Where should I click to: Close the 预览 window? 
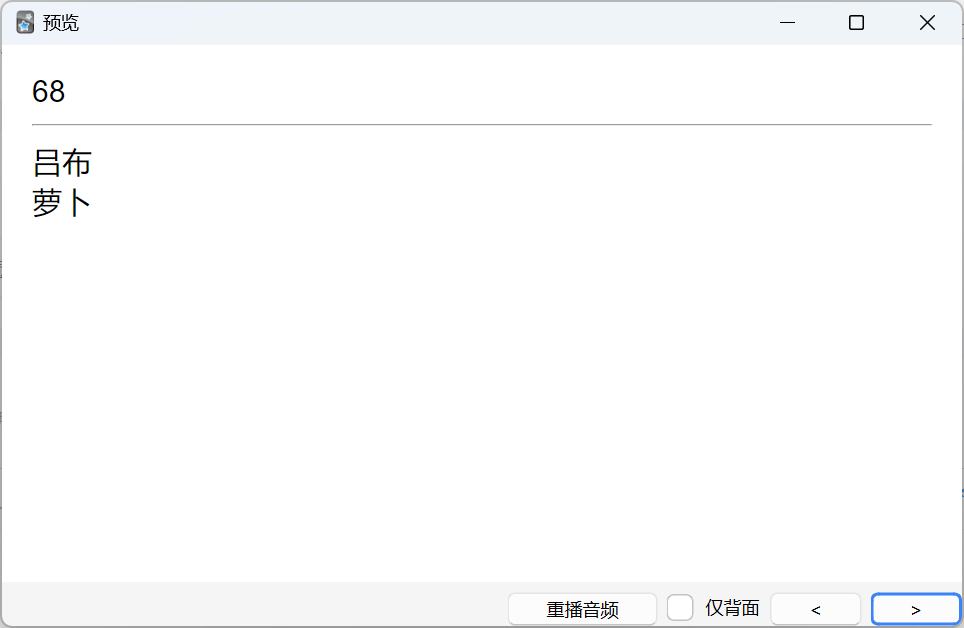[x=927, y=23]
